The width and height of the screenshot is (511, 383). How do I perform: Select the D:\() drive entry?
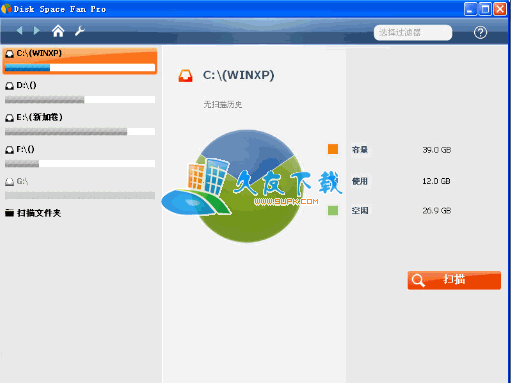[80, 93]
